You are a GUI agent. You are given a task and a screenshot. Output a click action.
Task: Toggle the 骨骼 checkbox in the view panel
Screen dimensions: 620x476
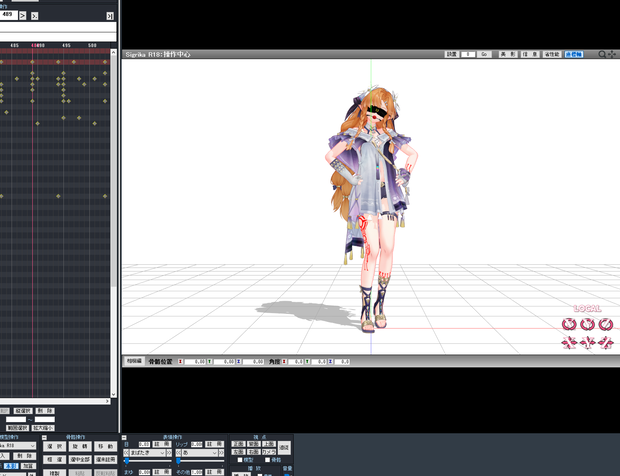tap(267, 460)
